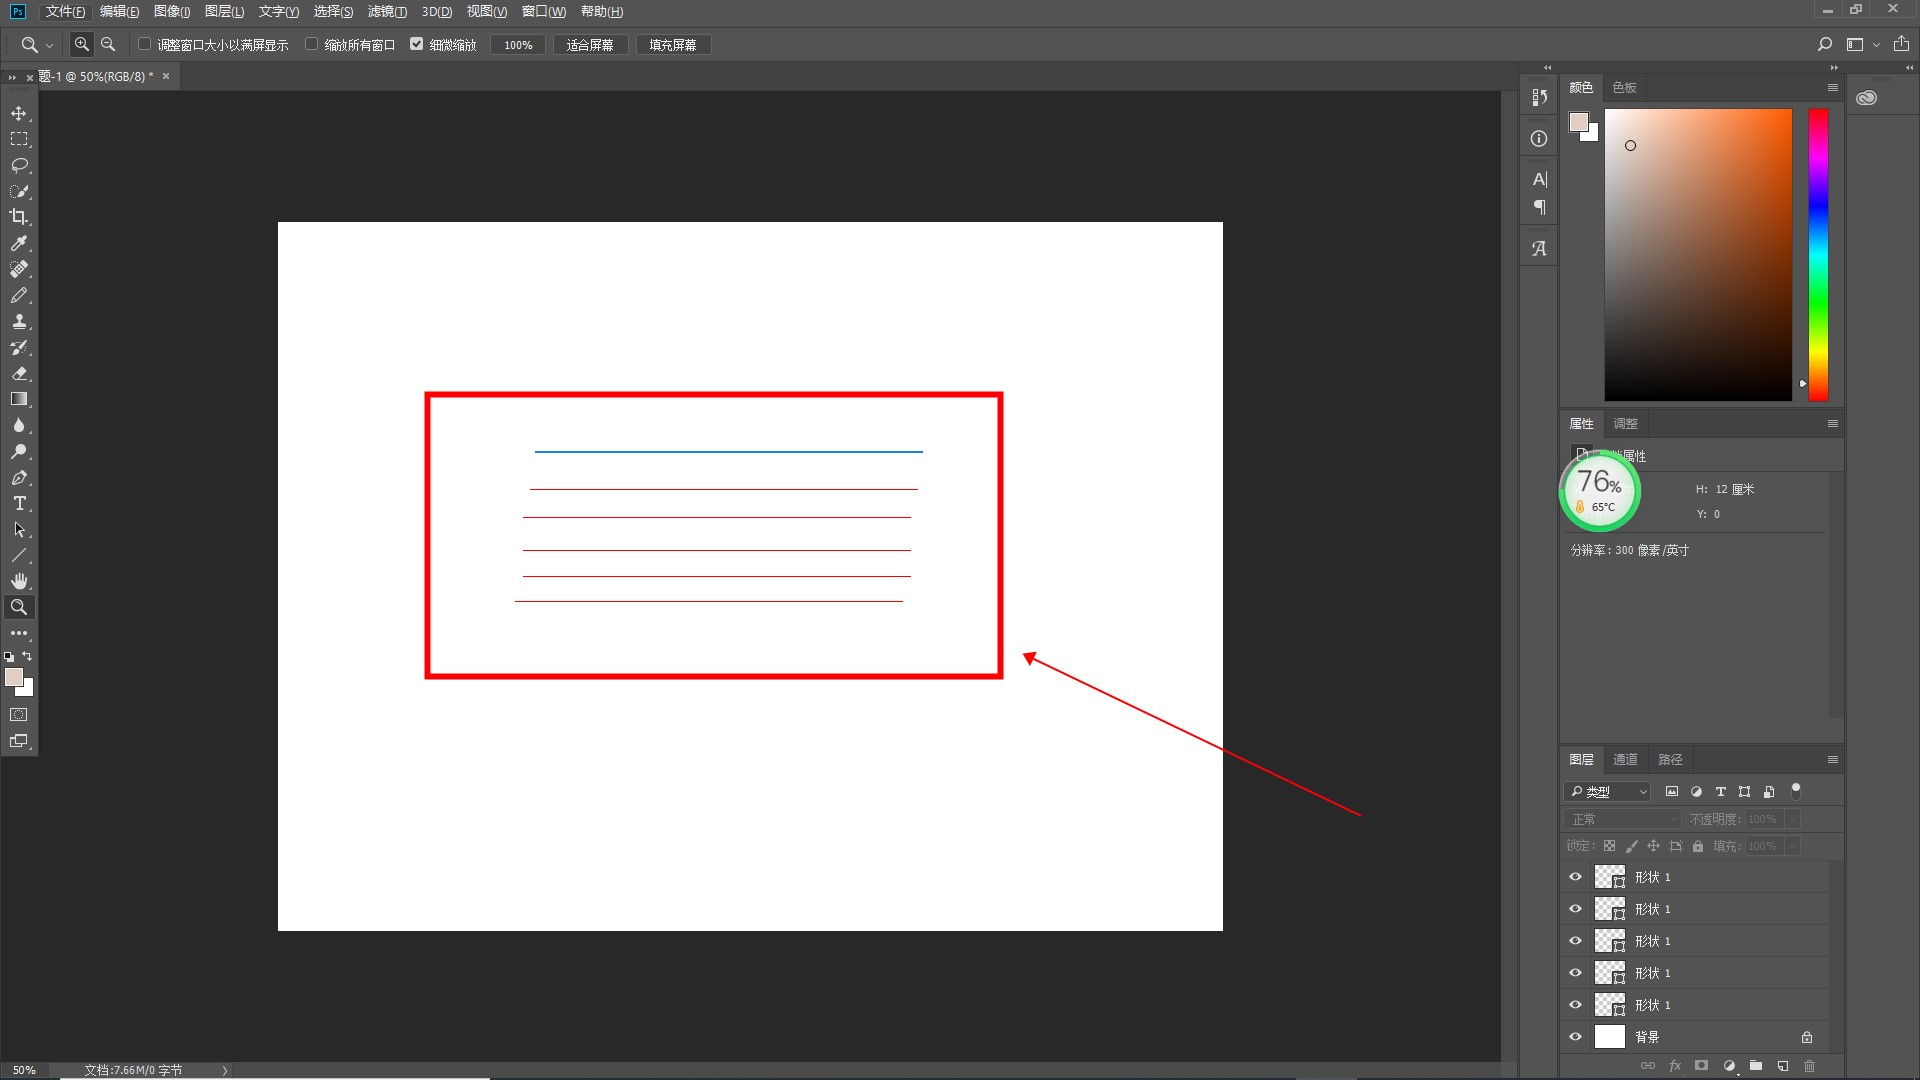Click the delete layer trash icon
The height and width of the screenshot is (1080, 1920).
click(1809, 1066)
